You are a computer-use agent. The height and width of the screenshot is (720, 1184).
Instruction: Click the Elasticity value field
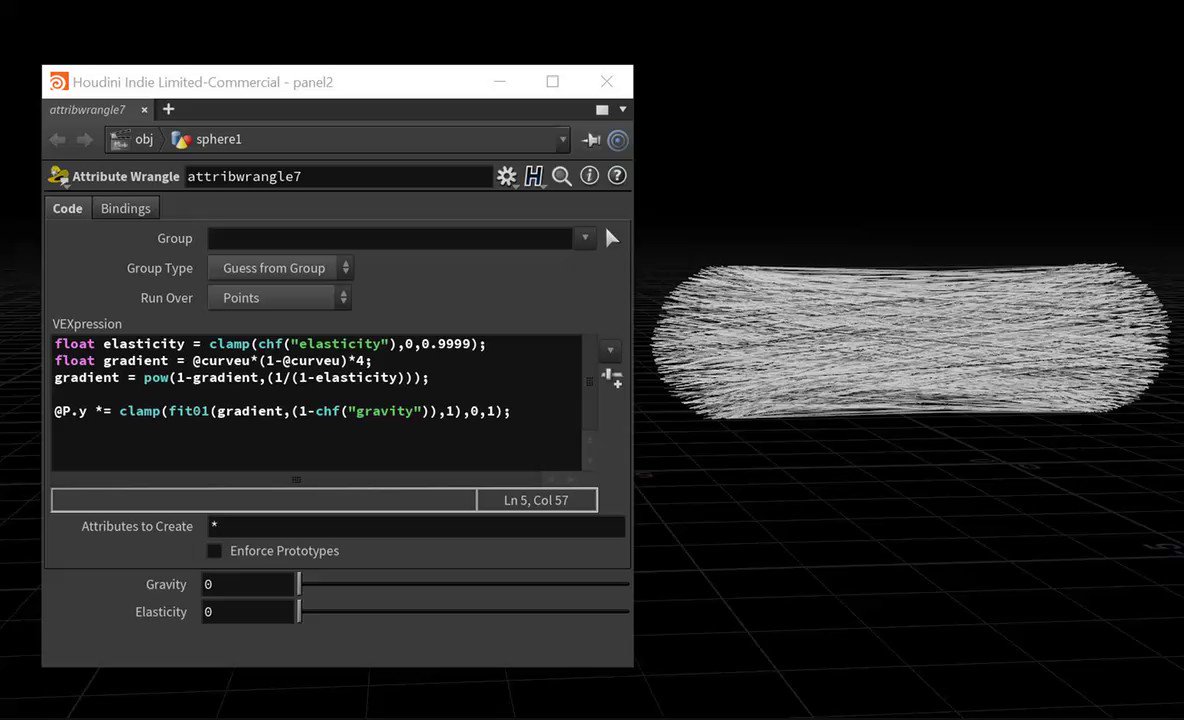point(248,612)
